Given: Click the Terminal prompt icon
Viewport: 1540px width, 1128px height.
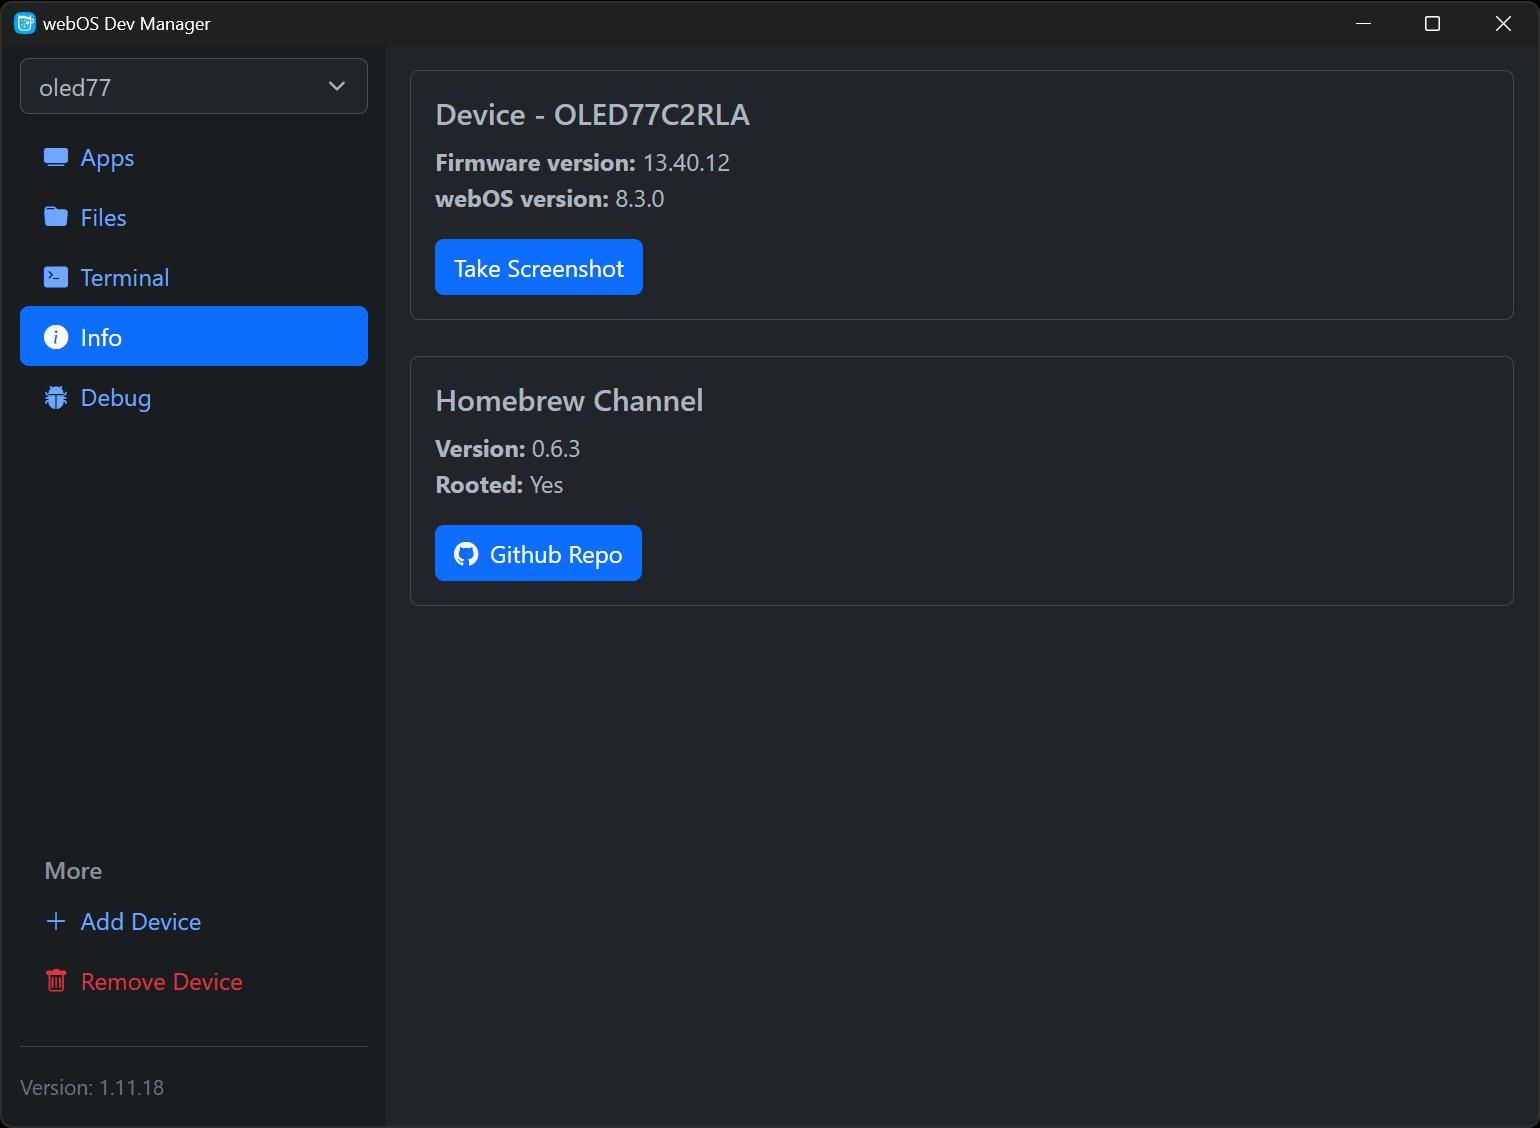Looking at the screenshot, I should tap(56, 278).
